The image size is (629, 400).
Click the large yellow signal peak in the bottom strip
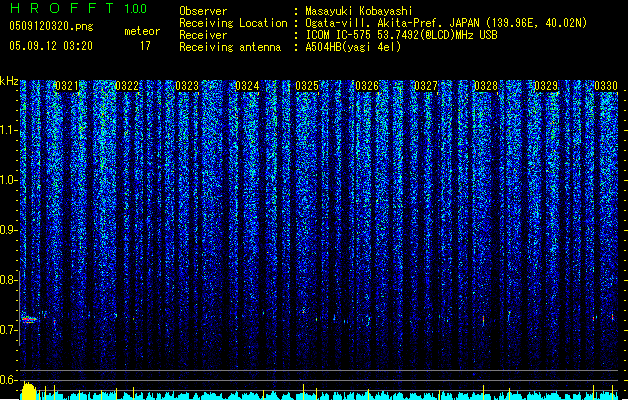point(28,391)
